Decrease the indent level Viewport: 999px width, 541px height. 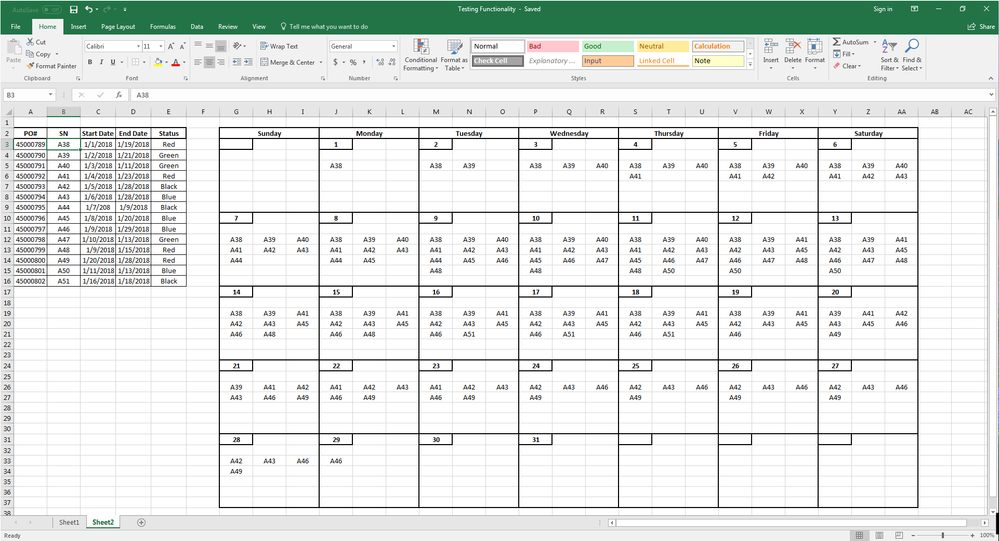pos(236,62)
